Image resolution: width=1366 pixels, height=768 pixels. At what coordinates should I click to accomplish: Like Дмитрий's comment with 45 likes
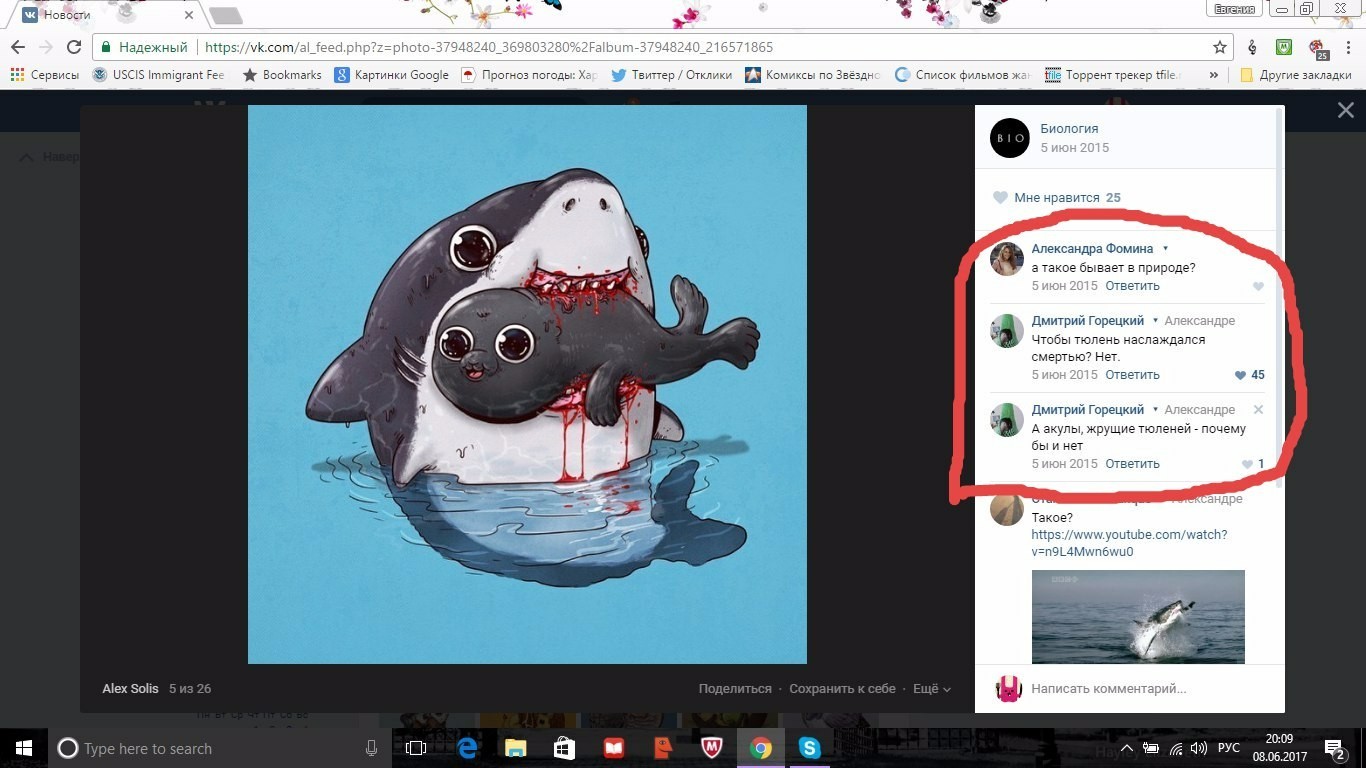coord(1240,375)
